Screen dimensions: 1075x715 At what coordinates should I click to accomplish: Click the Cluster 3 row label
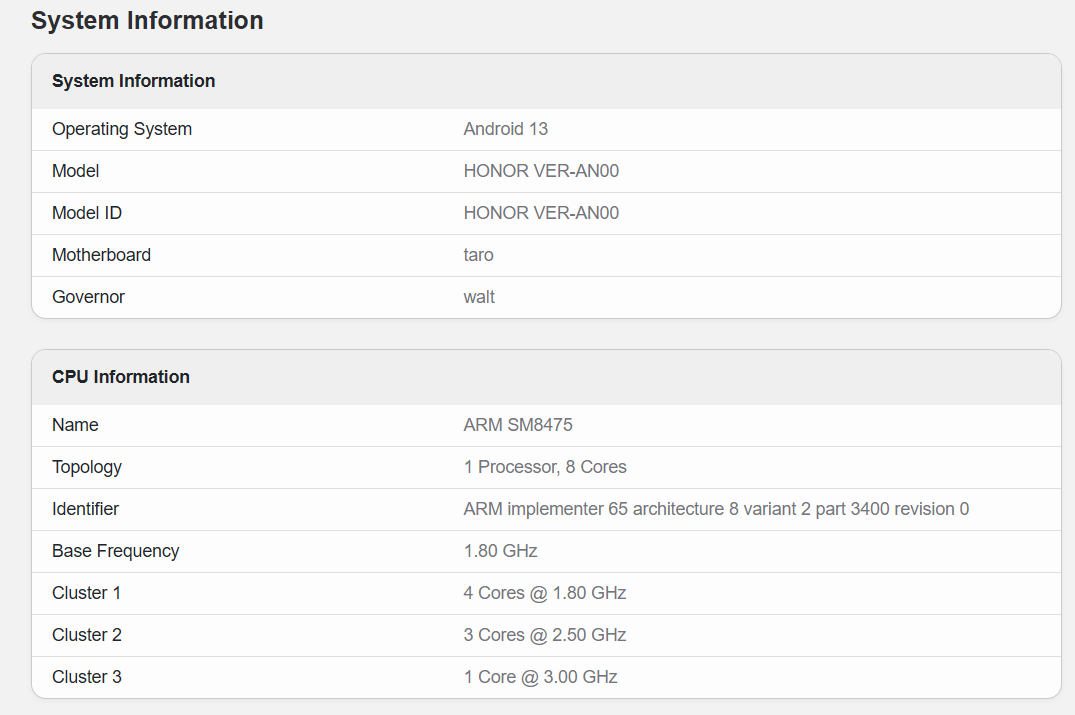pyautogui.click(x=86, y=677)
